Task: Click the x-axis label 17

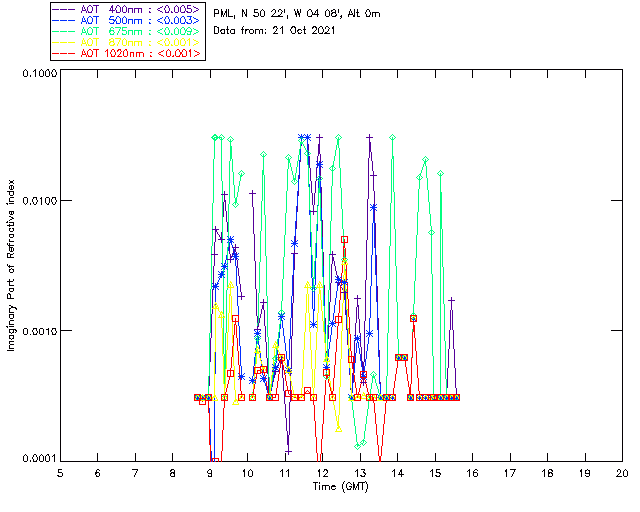Action: [x=510, y=473]
